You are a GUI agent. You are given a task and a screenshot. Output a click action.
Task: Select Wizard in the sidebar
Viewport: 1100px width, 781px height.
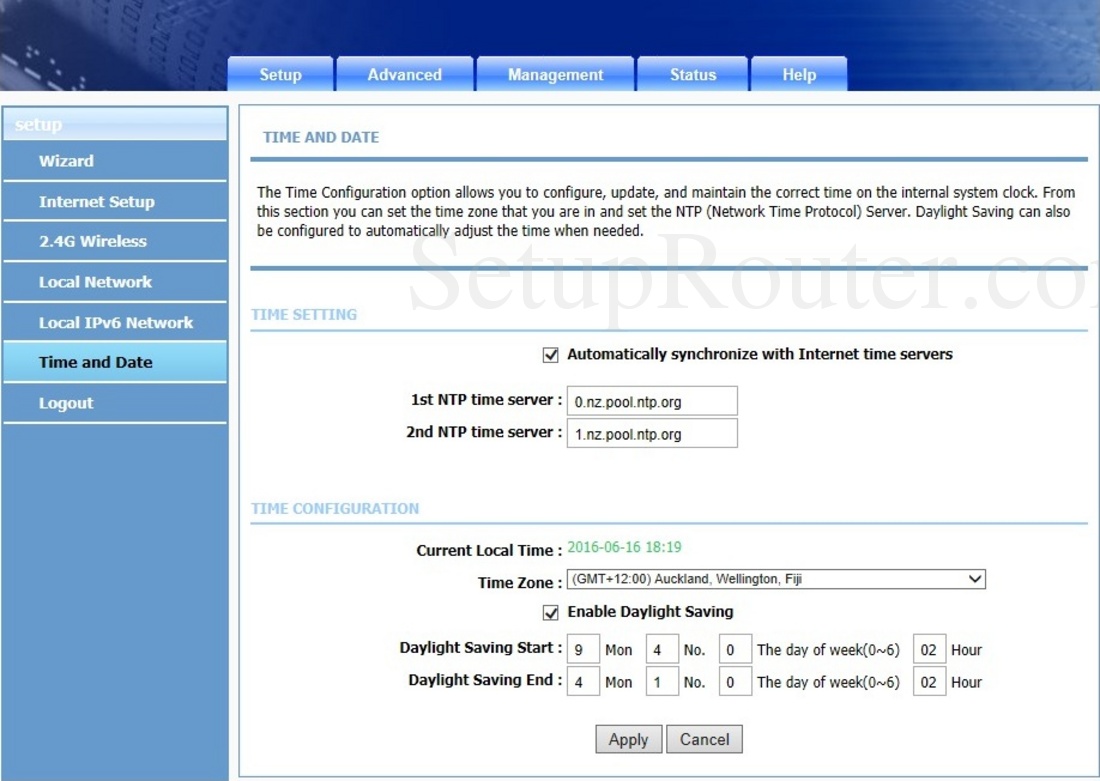115,161
